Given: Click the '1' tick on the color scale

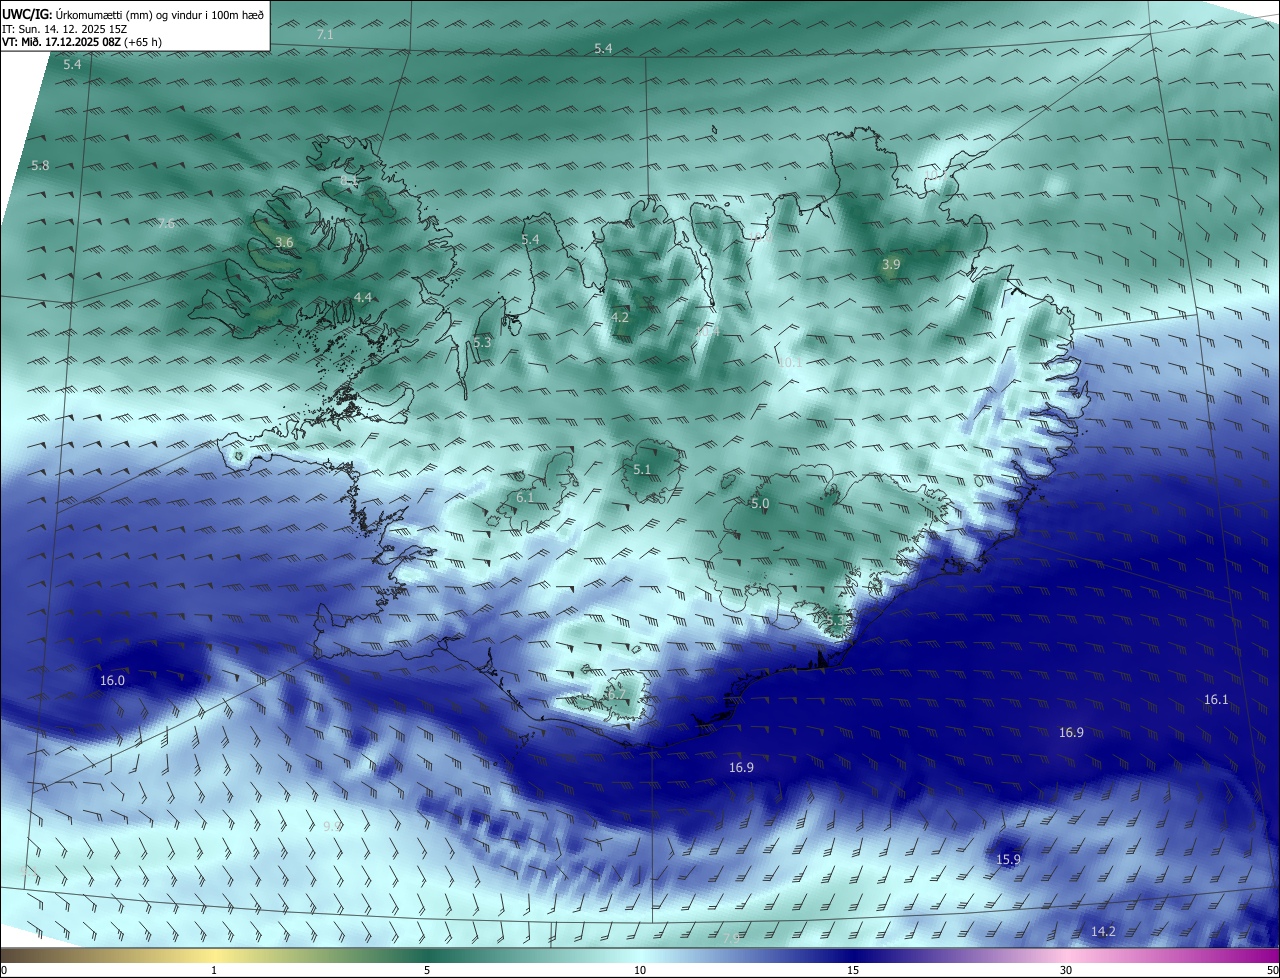Looking at the screenshot, I should point(214,970).
